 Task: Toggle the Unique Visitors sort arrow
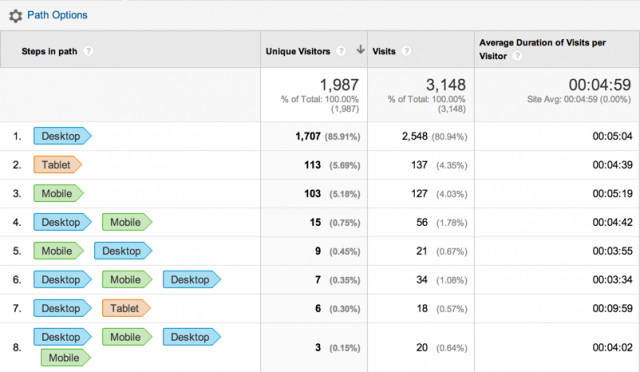point(360,50)
